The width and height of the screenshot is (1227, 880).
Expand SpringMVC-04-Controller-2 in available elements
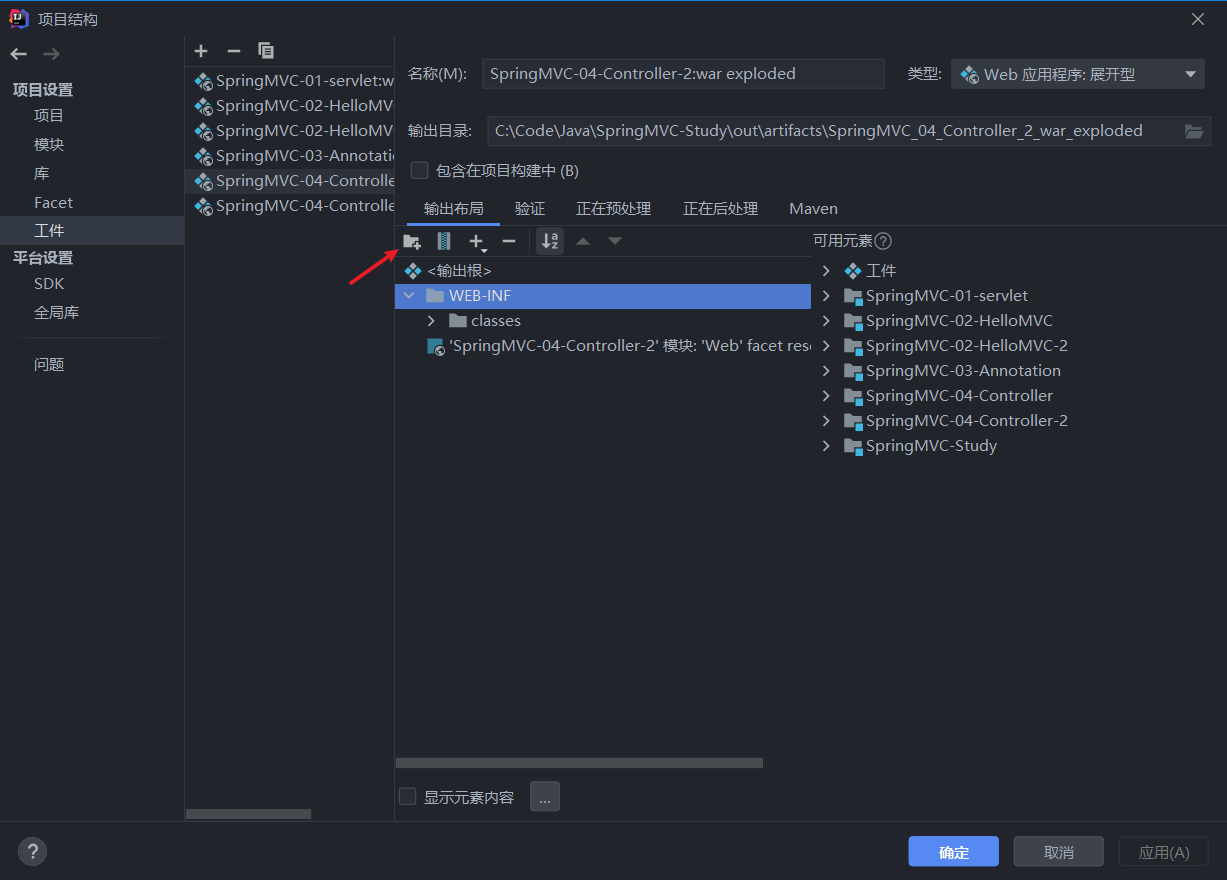click(826, 421)
